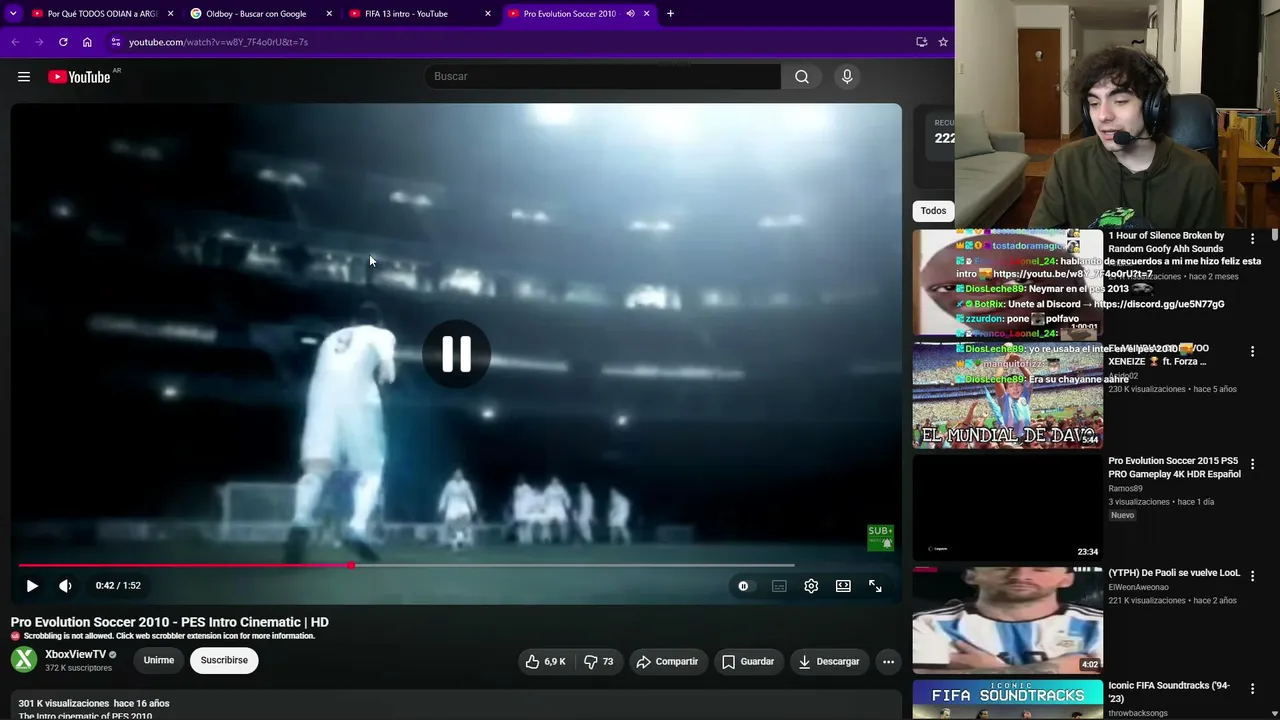Screen dimensions: 1280x720
Task: Open the XboxViewTV channel name link
Action: (x=75, y=654)
